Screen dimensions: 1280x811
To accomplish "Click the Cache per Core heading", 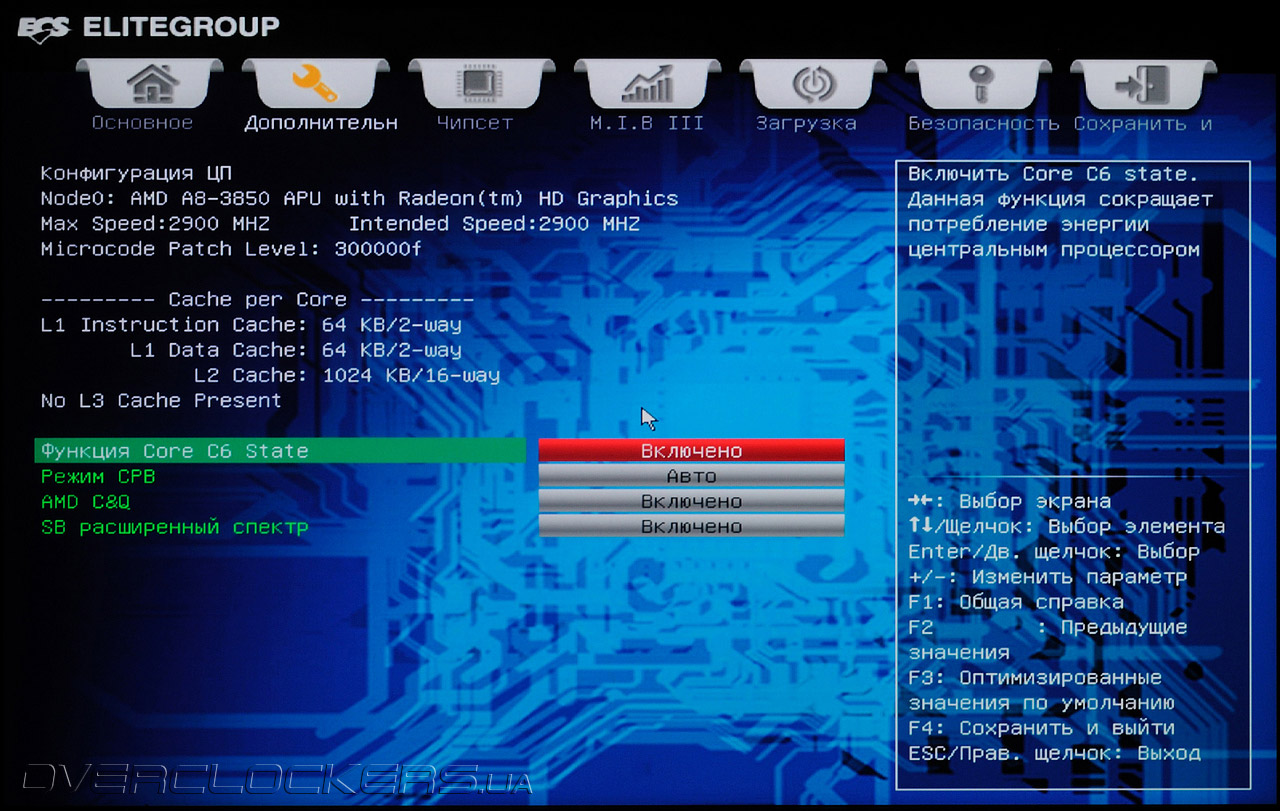I will (257, 299).
